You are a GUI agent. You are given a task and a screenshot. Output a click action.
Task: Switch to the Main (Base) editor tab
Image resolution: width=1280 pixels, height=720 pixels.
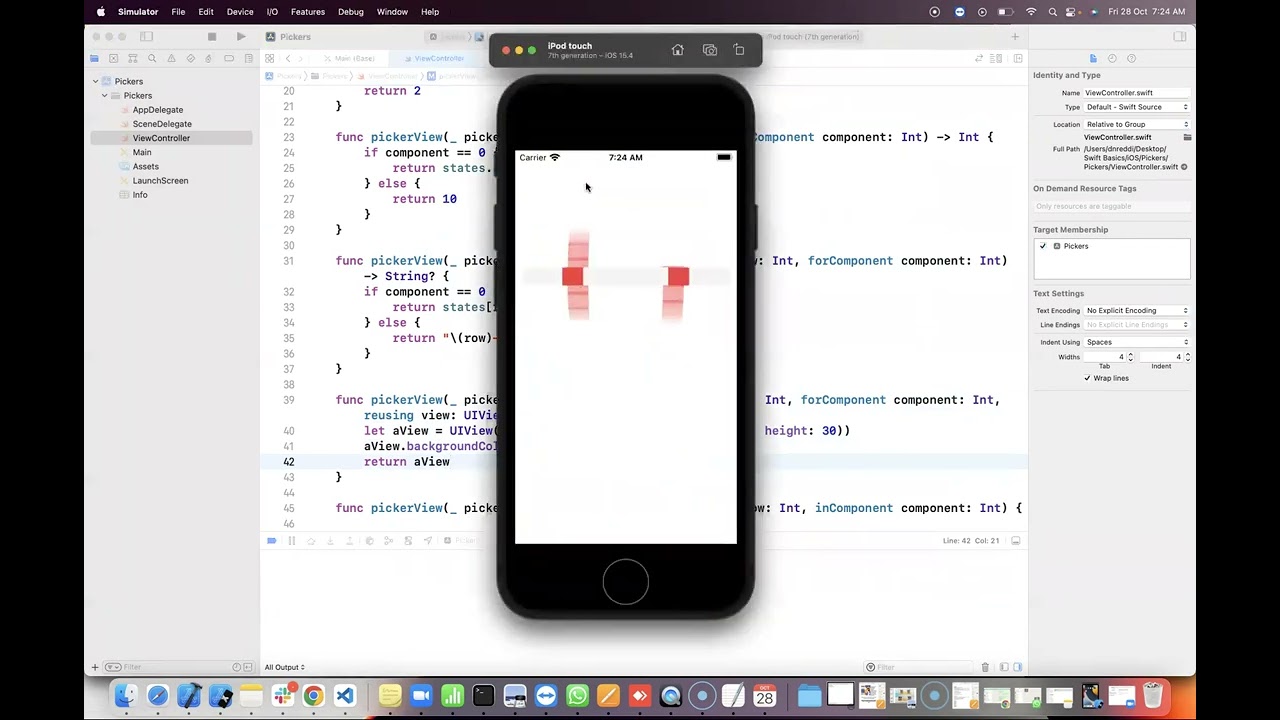pos(351,59)
